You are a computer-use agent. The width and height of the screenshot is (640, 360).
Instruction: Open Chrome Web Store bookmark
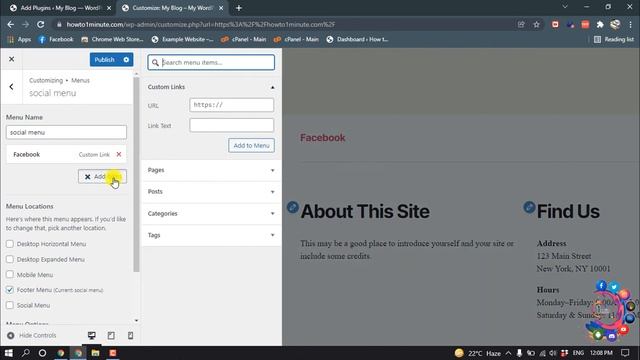pyautogui.click(x=112, y=40)
